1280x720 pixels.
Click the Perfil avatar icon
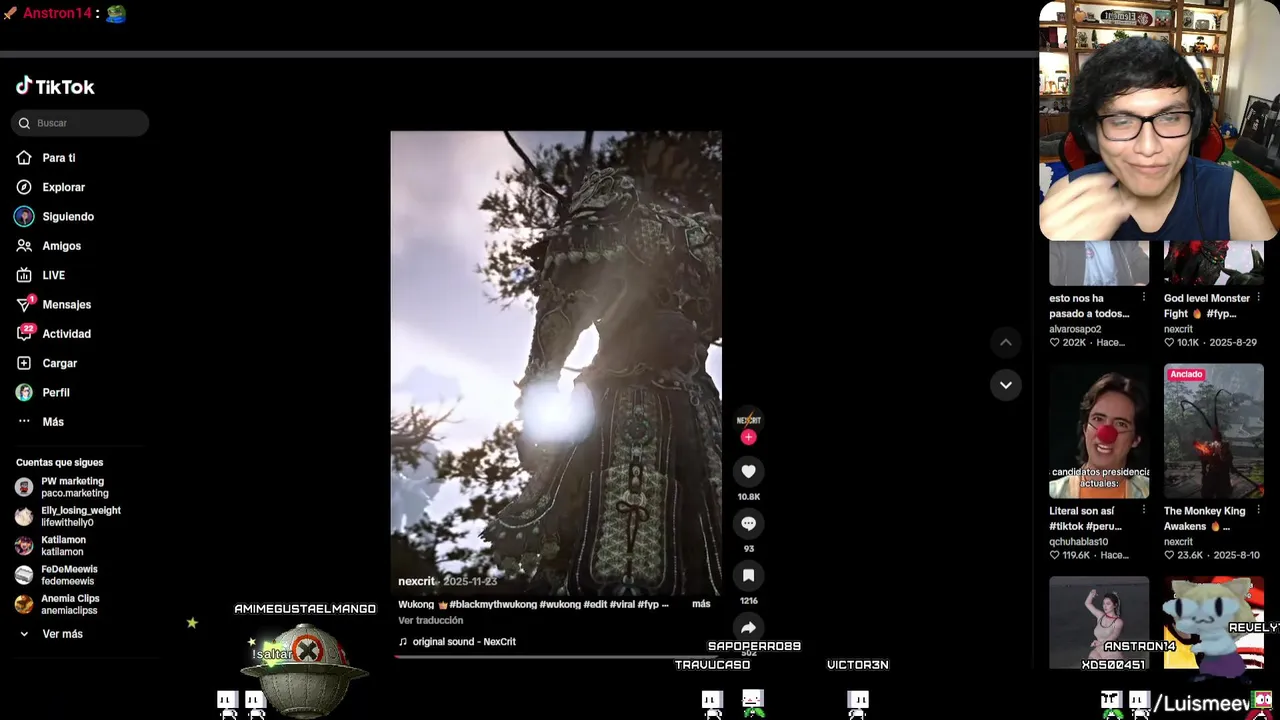point(24,393)
